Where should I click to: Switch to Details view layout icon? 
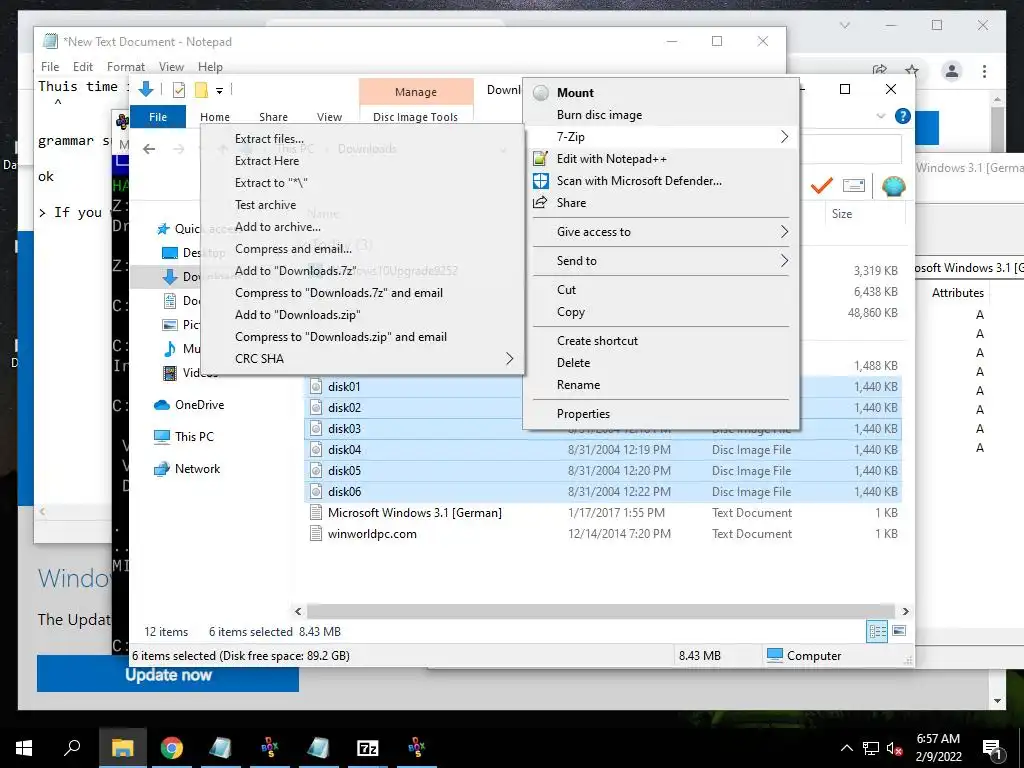coord(877,632)
